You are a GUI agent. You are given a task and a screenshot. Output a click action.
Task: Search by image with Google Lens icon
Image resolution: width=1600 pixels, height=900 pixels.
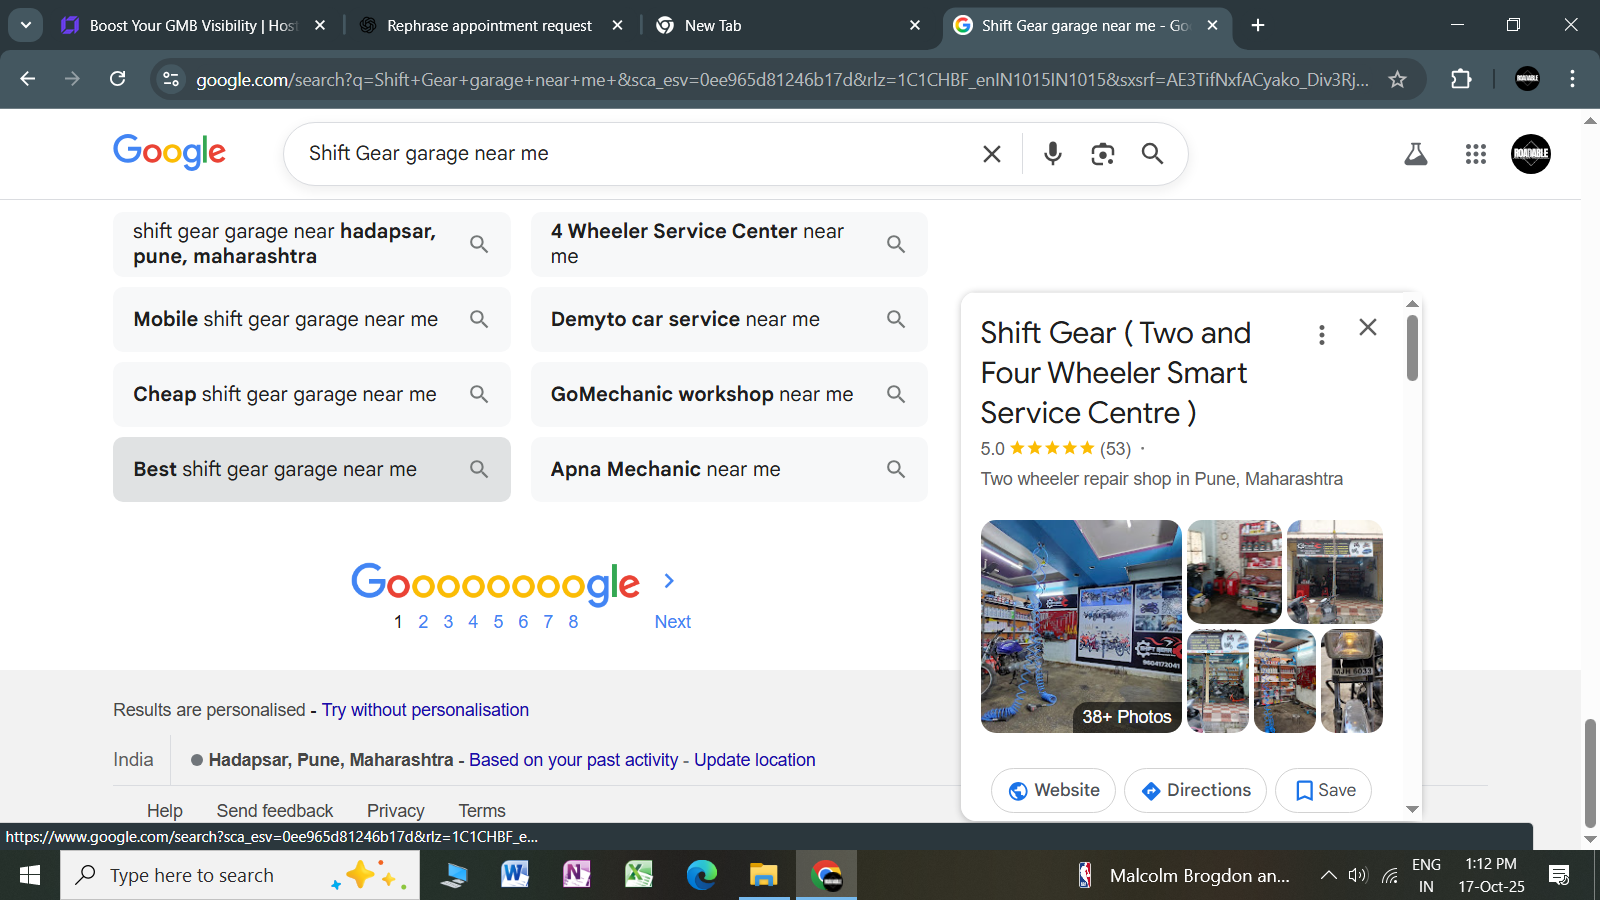coord(1103,154)
